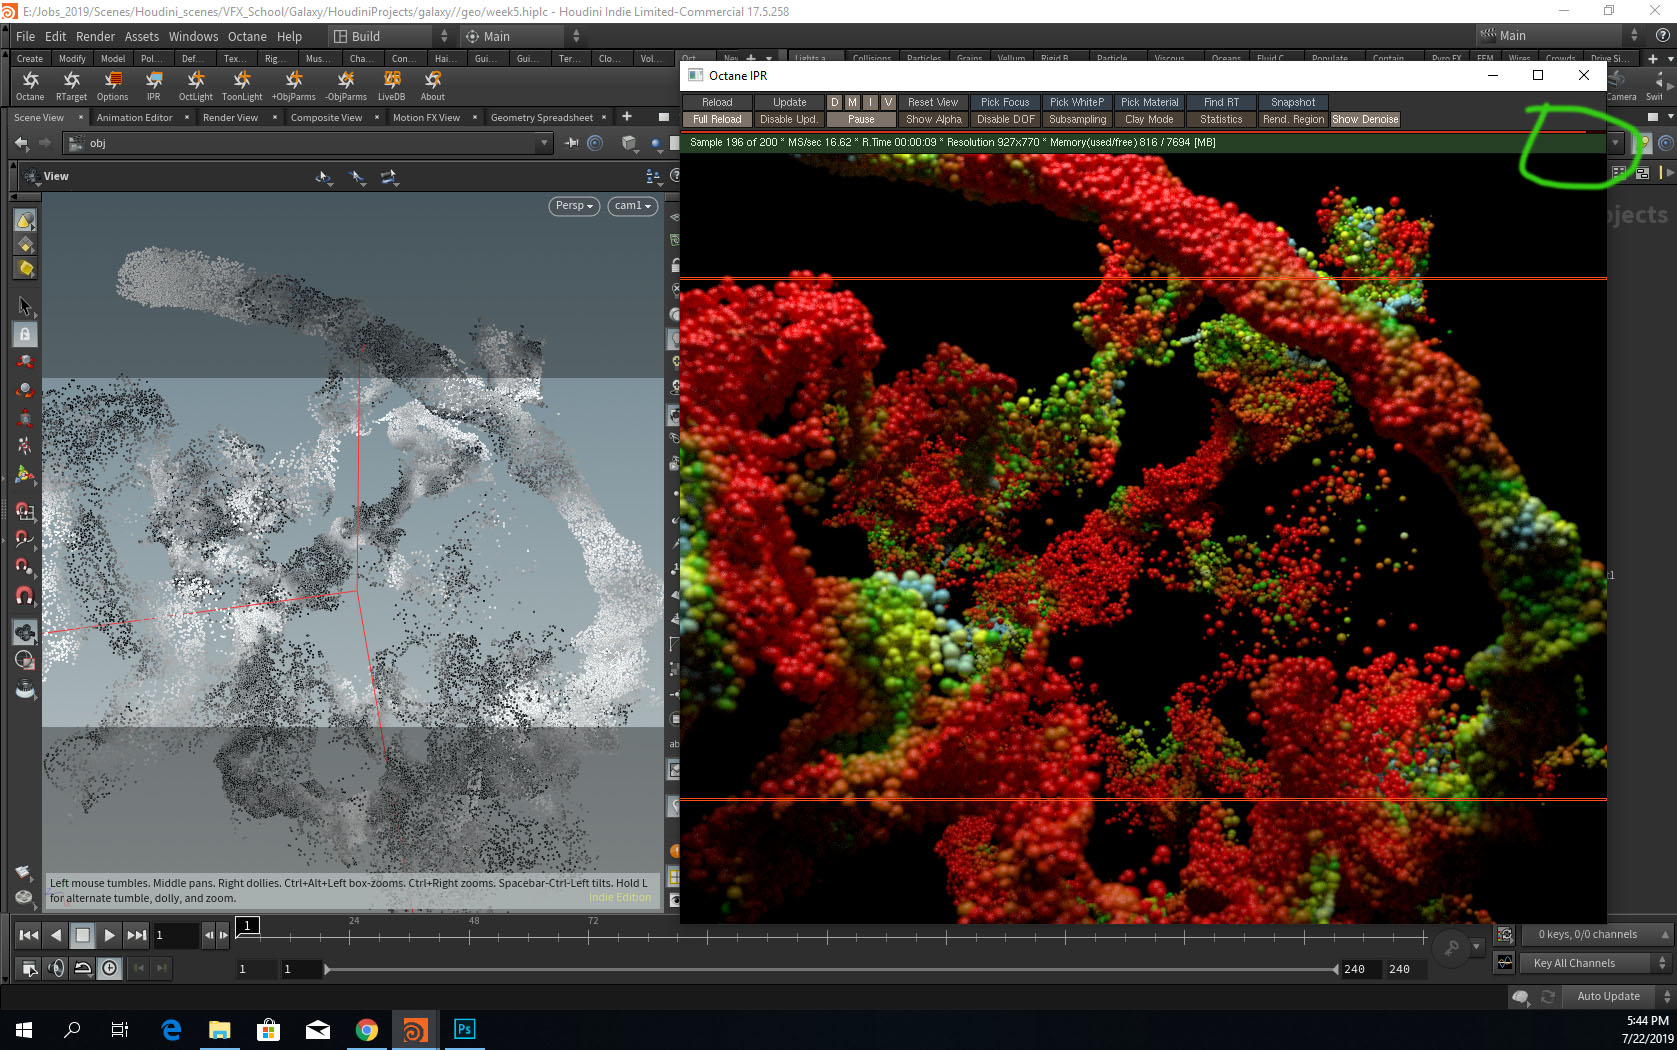Viewport: 1677px width, 1050px height.
Task: Open the Render menu
Action: click(x=95, y=36)
